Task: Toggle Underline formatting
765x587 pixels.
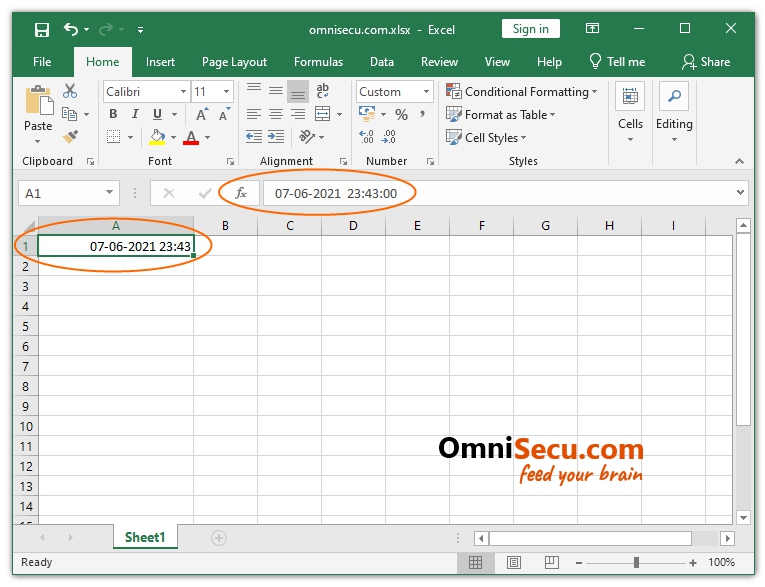Action: tap(157, 114)
